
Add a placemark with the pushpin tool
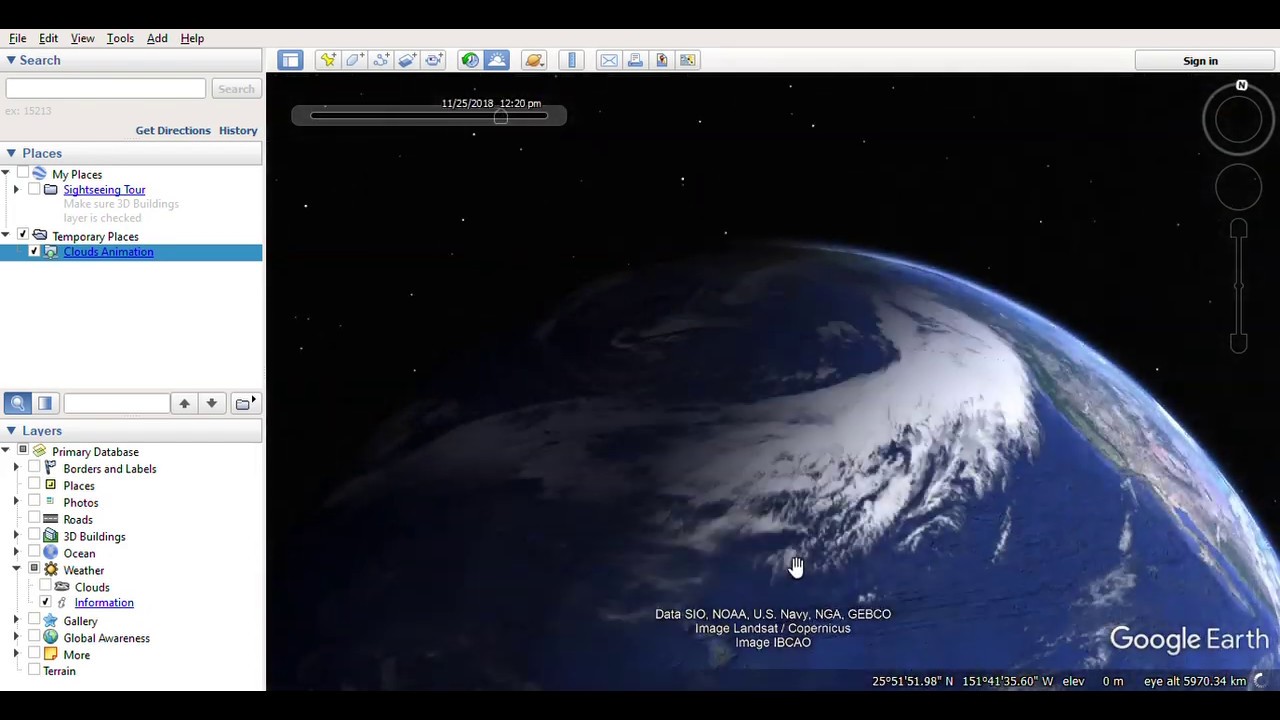click(328, 60)
